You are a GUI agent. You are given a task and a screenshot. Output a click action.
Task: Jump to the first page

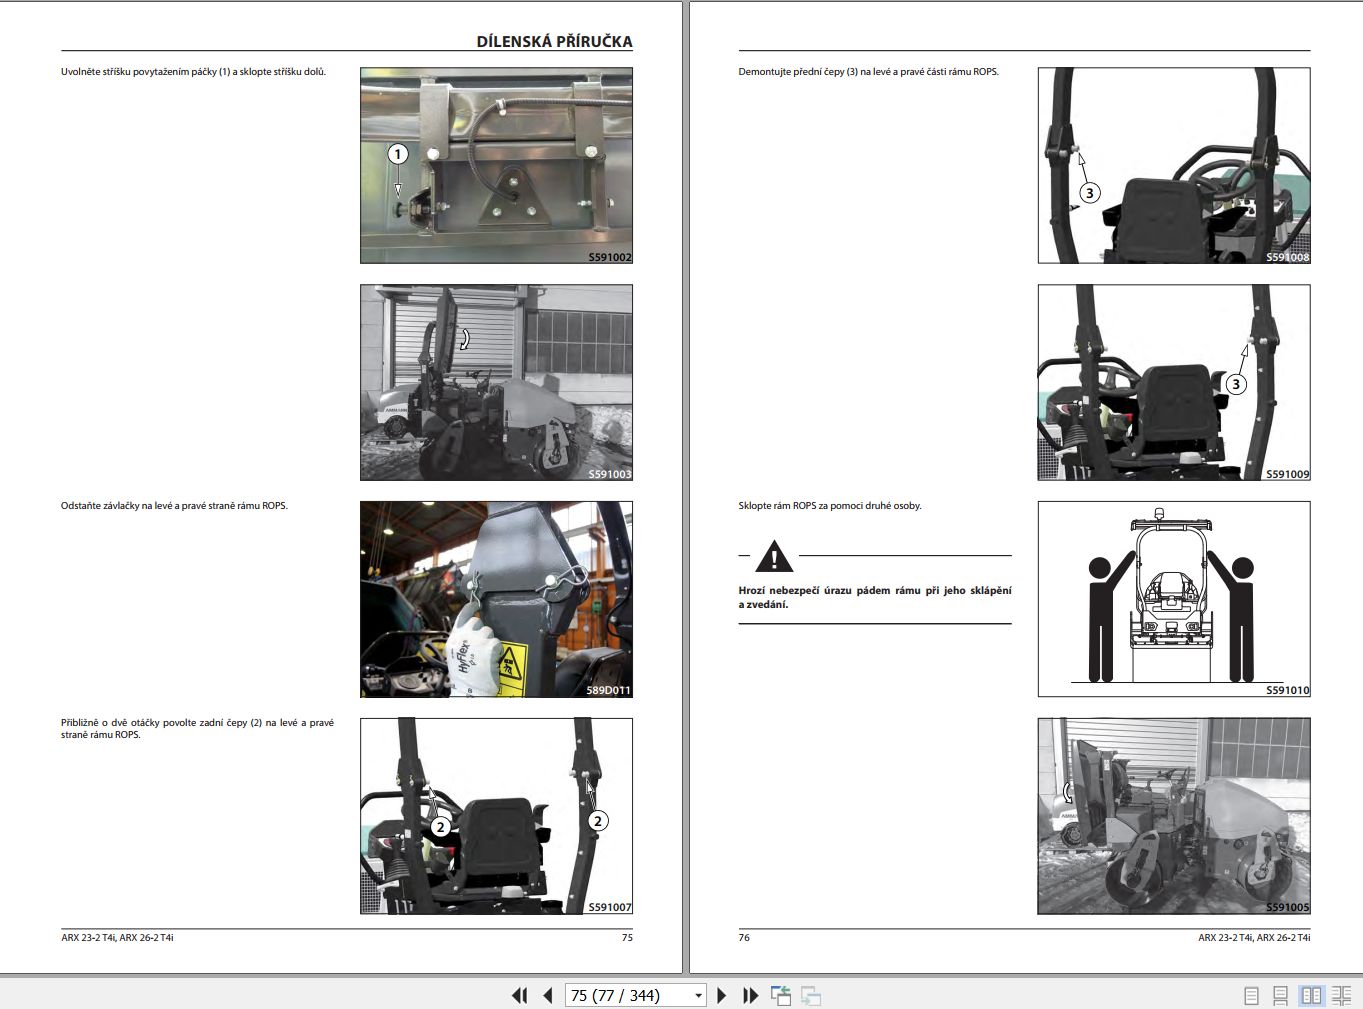point(519,995)
